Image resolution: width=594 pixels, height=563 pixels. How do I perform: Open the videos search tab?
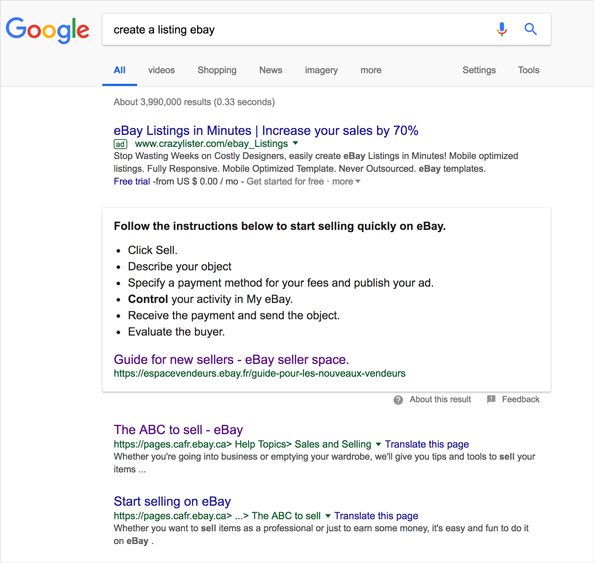(161, 70)
